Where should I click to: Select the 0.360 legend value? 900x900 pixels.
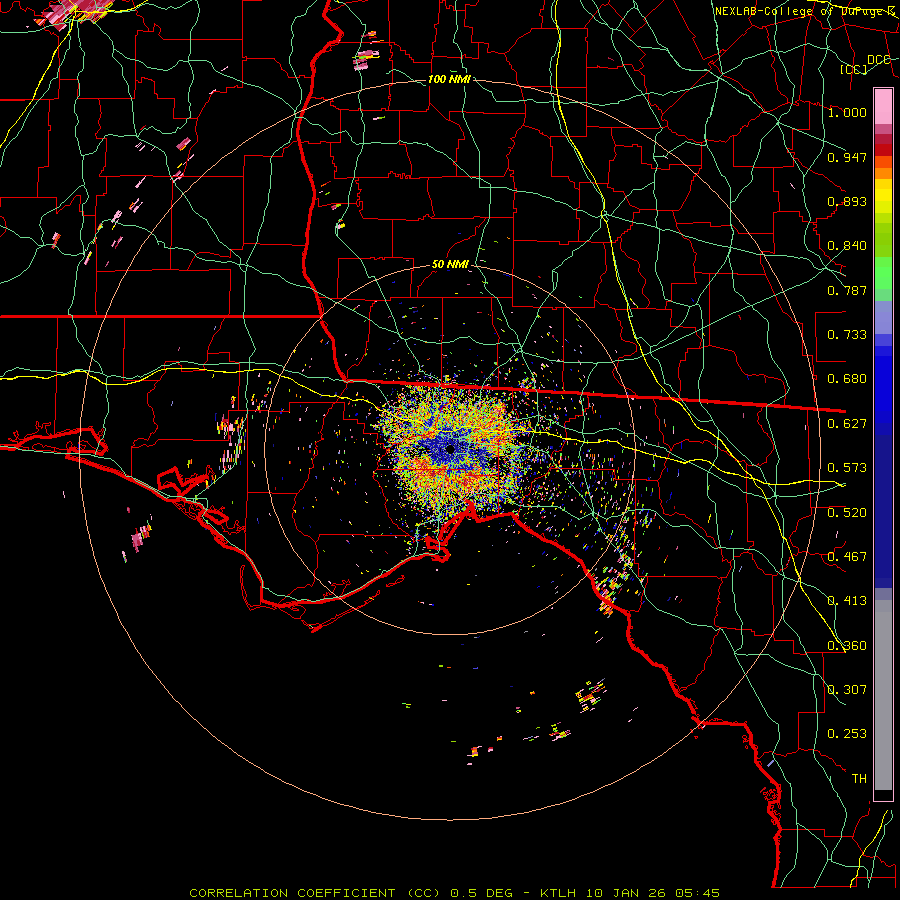847,645
